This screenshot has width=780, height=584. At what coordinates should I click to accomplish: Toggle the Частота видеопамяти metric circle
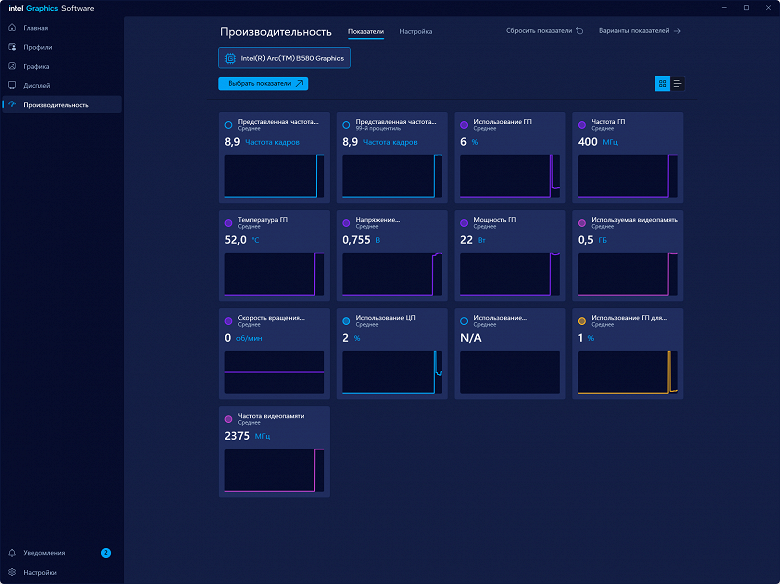coord(228,419)
